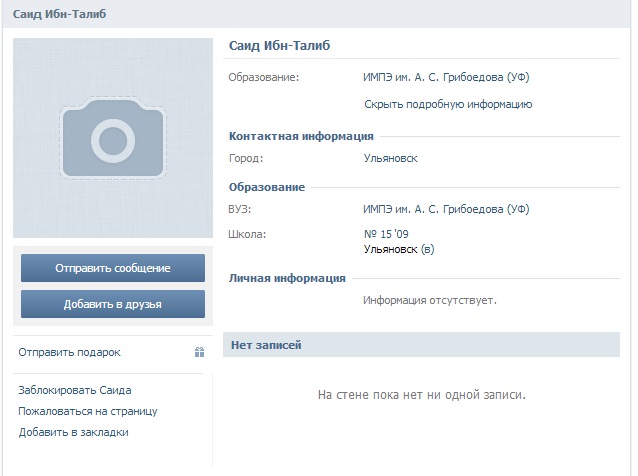638x476 pixels.
Task: Click the Нет записей wall header
Action: pyautogui.click(x=266, y=345)
